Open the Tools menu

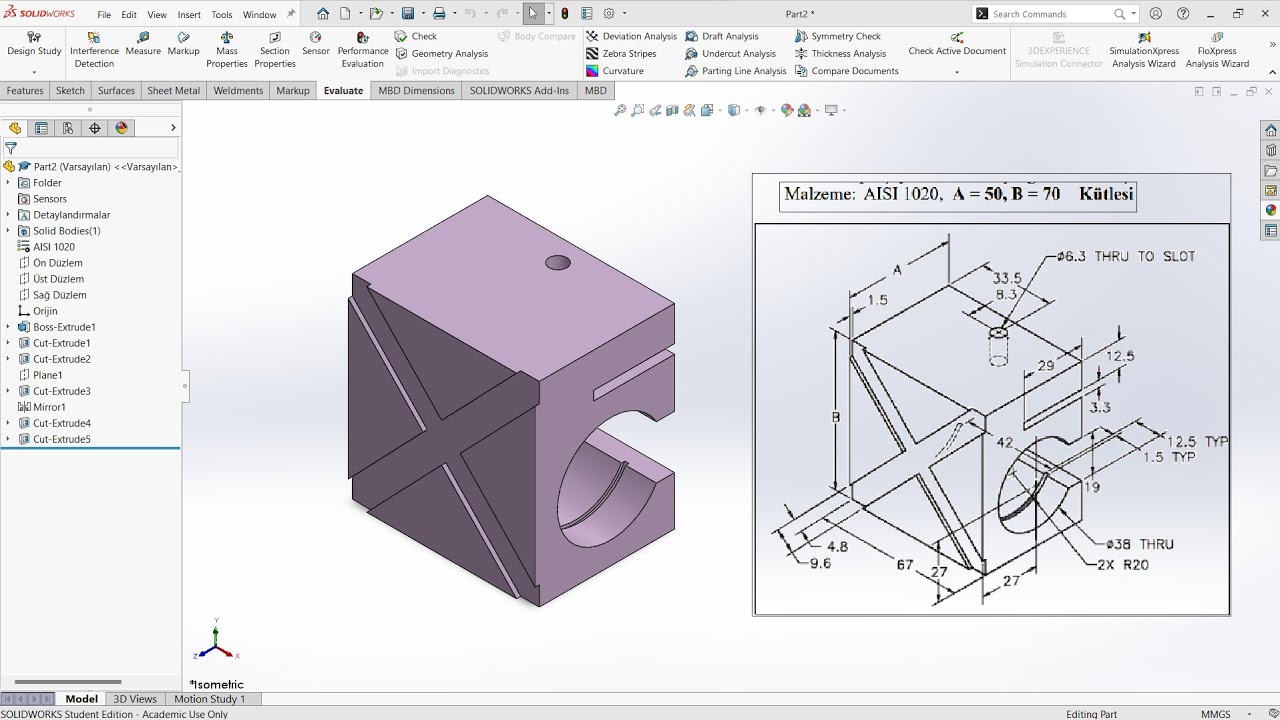(222, 15)
